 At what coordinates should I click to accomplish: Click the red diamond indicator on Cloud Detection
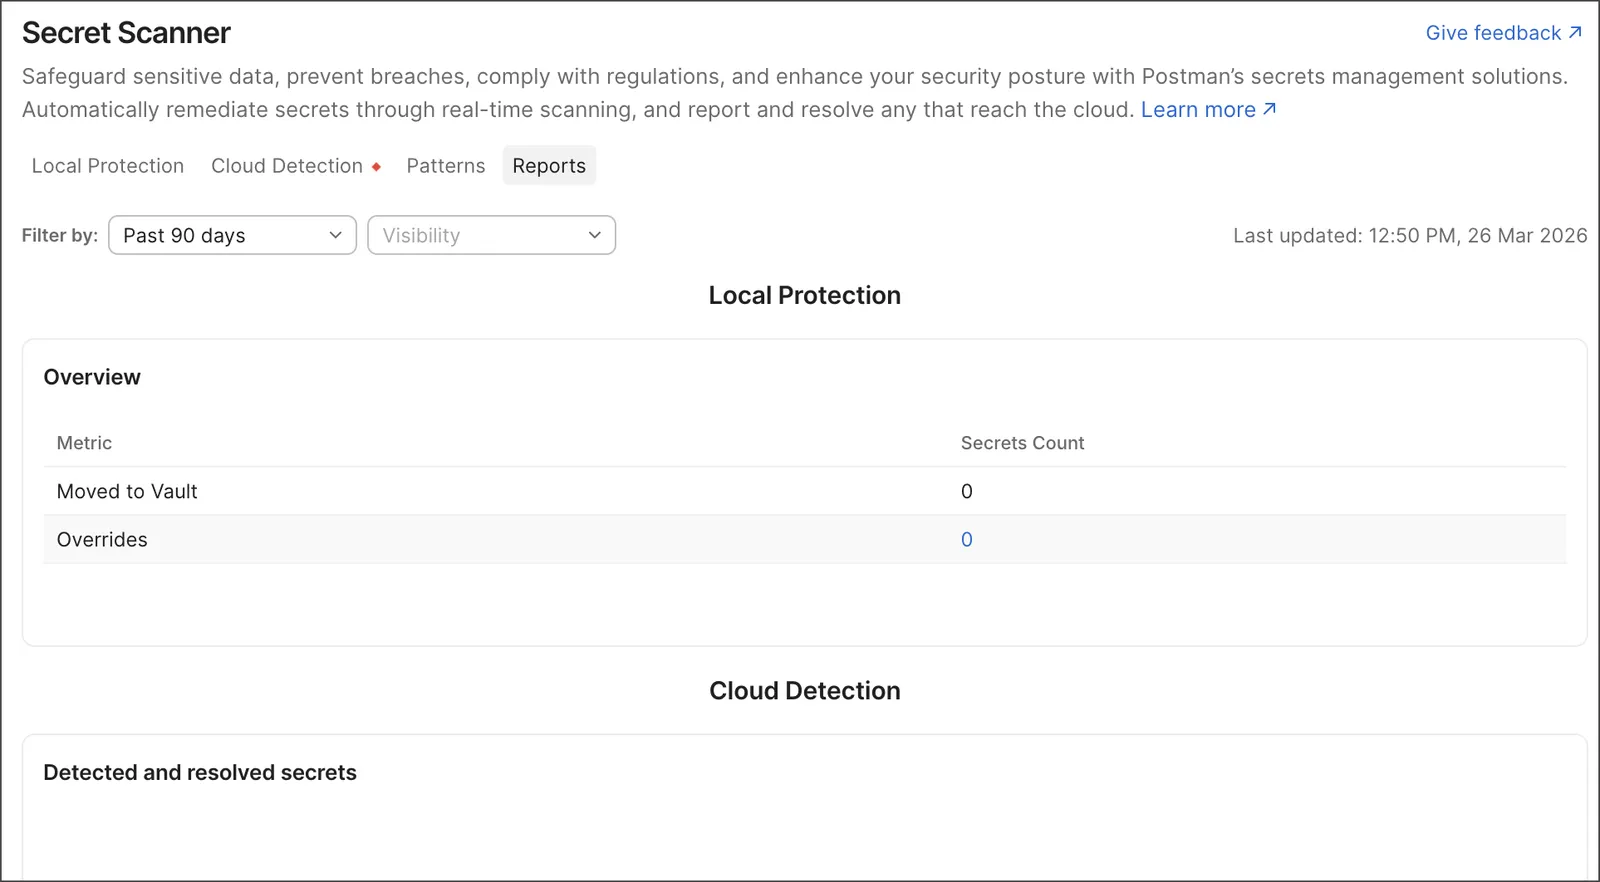tap(376, 167)
